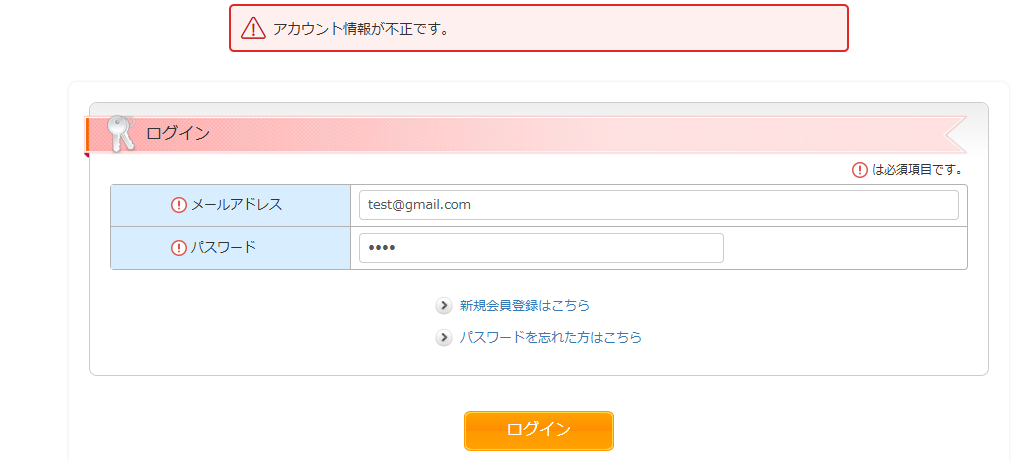This screenshot has width=1036, height=460.
Task: Click the pink ribbon's notched right end
Action: point(955,135)
